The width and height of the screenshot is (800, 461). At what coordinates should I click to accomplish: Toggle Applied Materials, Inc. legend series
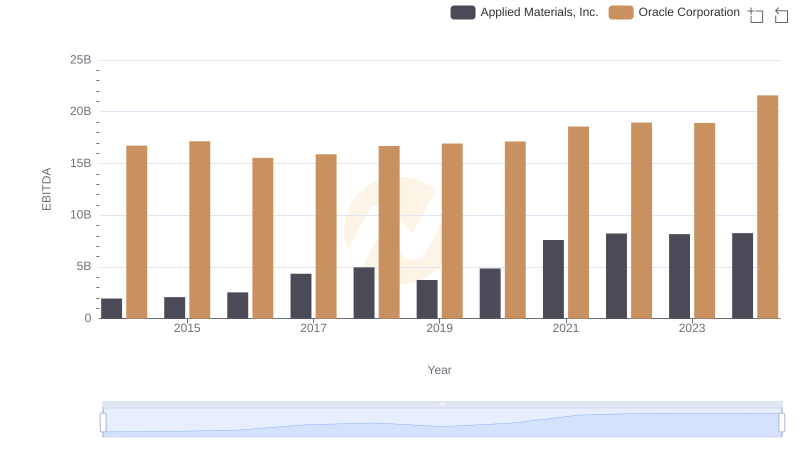[524, 12]
